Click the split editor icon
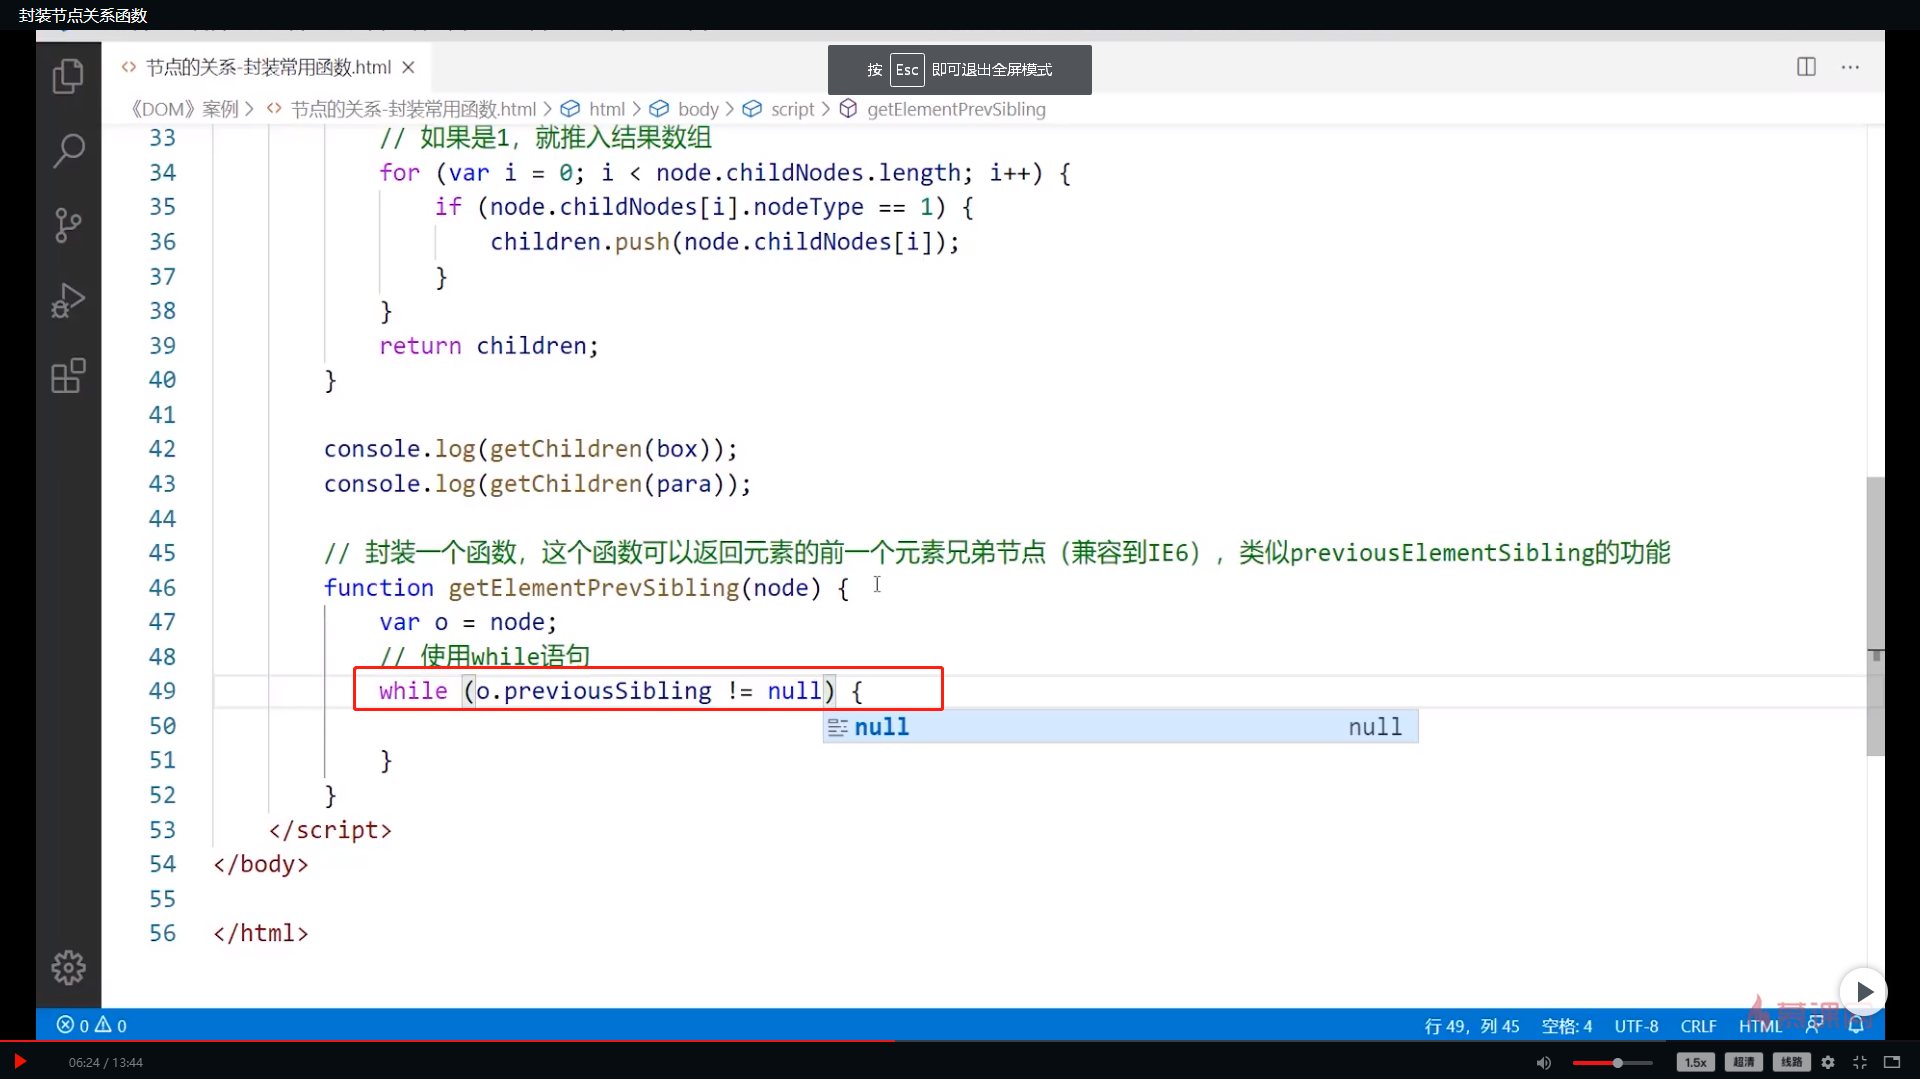 (1806, 67)
